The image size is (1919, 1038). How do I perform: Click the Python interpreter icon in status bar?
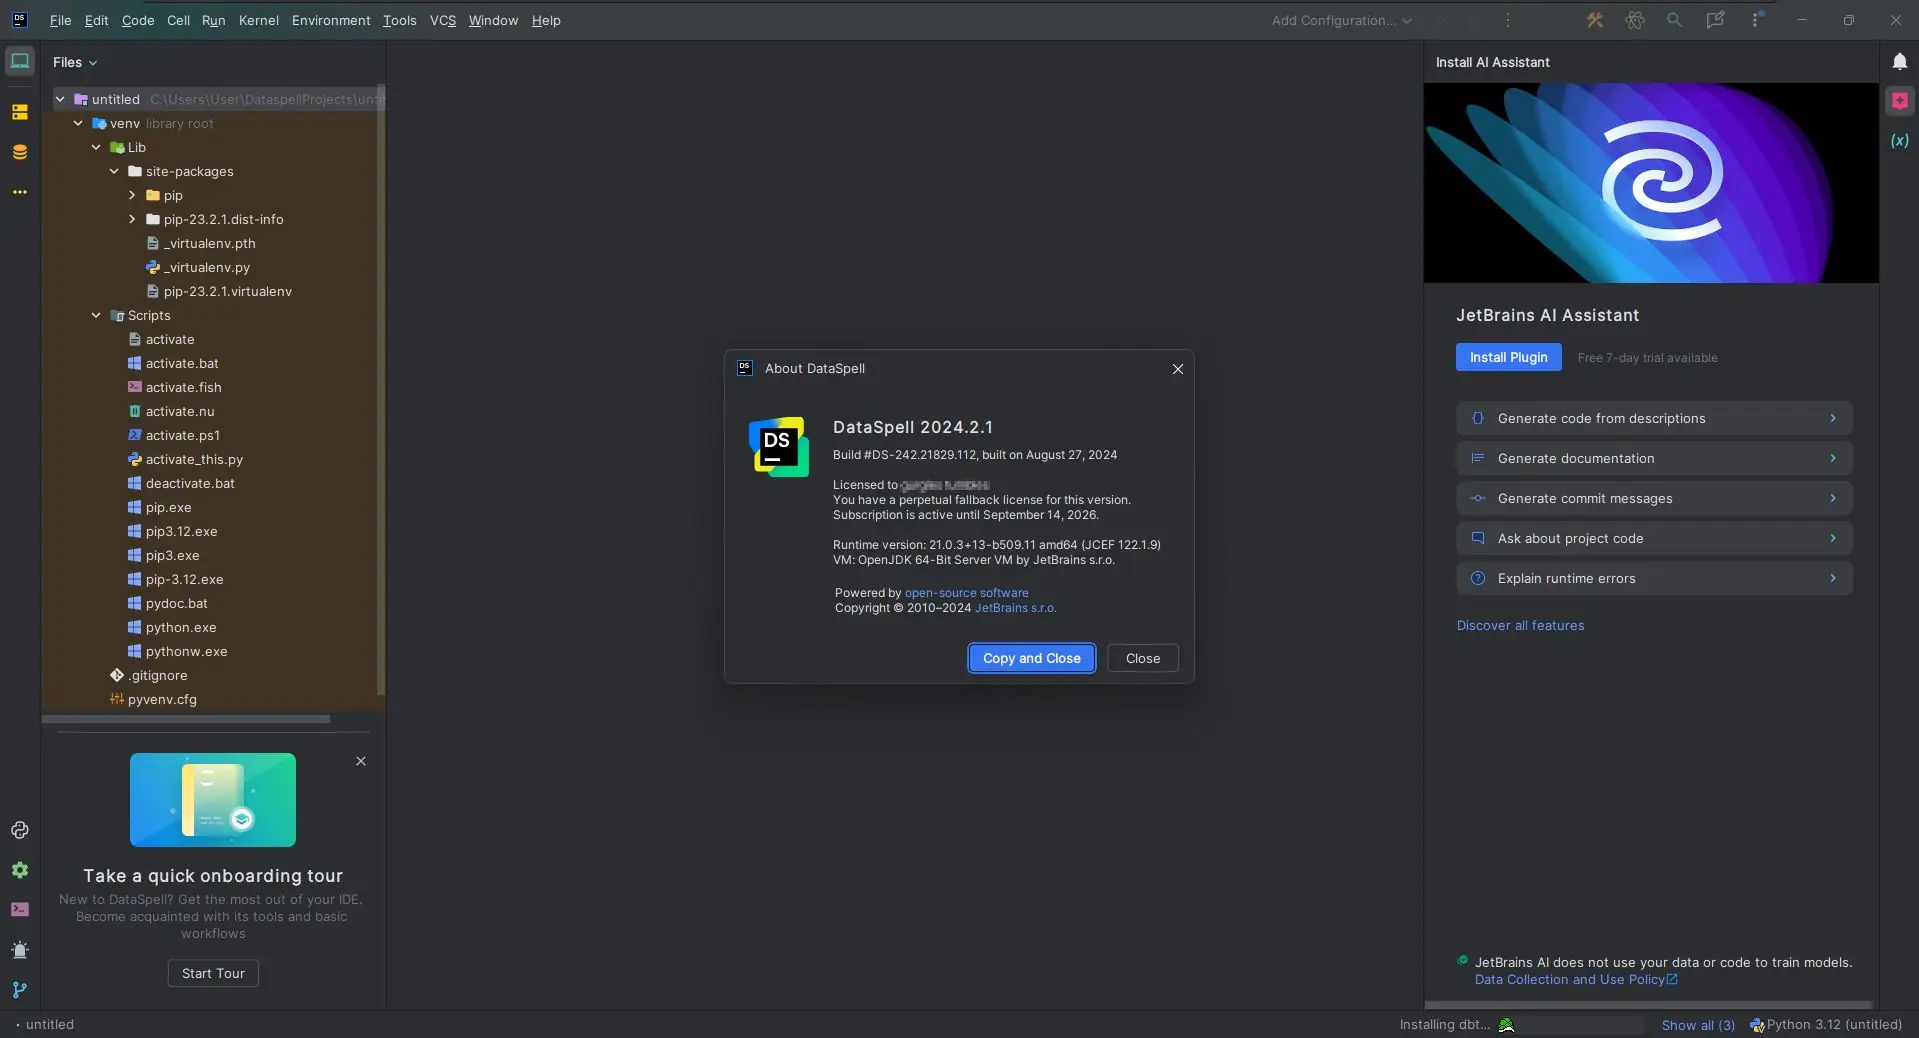(x=1757, y=1025)
